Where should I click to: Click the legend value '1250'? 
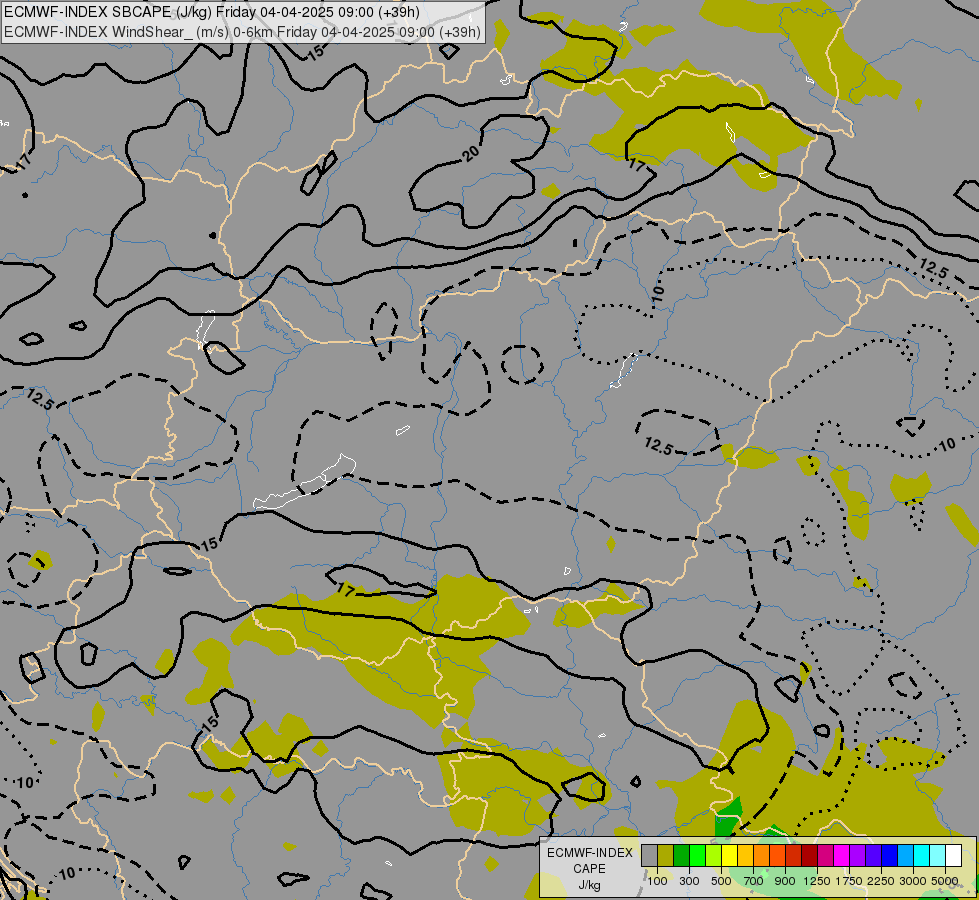(x=817, y=881)
